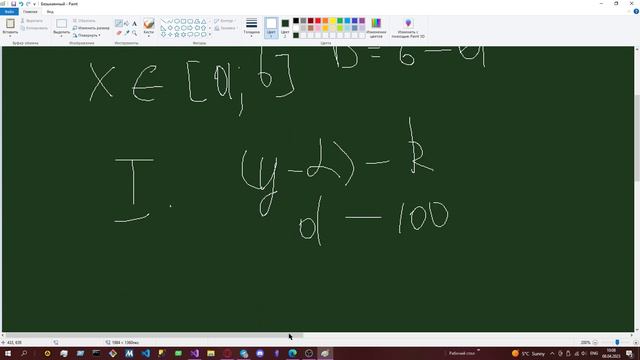Click the Copy button
This screenshot has height=360, width=640.
pos(34,28)
